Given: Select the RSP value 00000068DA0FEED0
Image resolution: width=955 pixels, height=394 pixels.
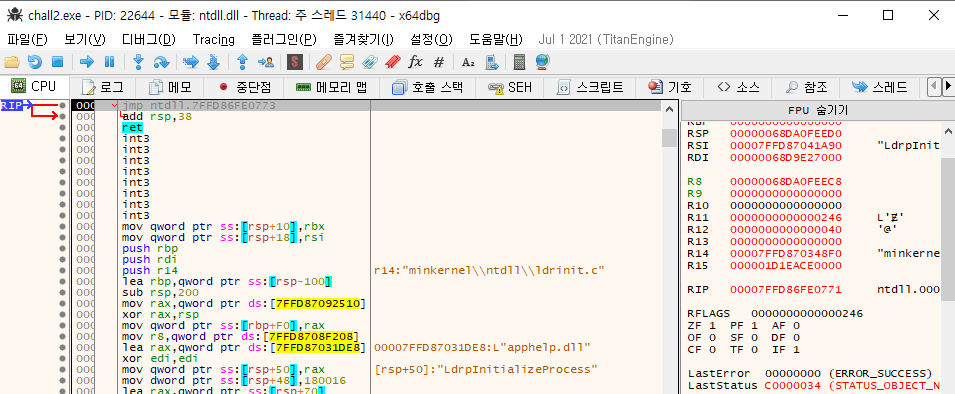Looking at the screenshot, I should 785,133.
